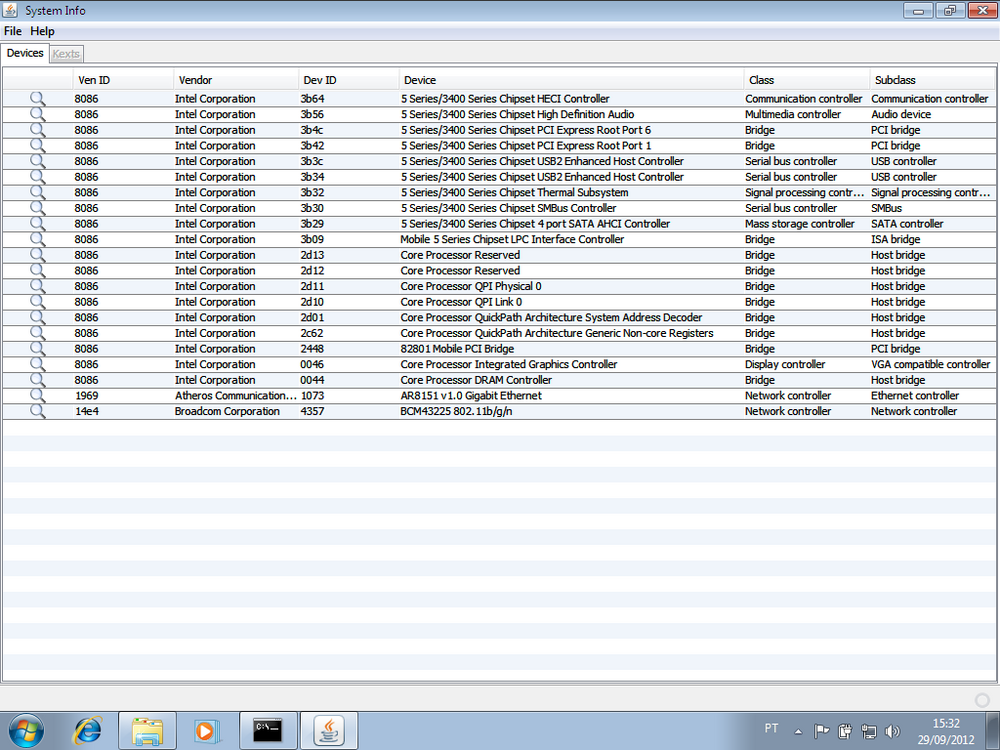Sort by the Vendor column header

coord(195,80)
